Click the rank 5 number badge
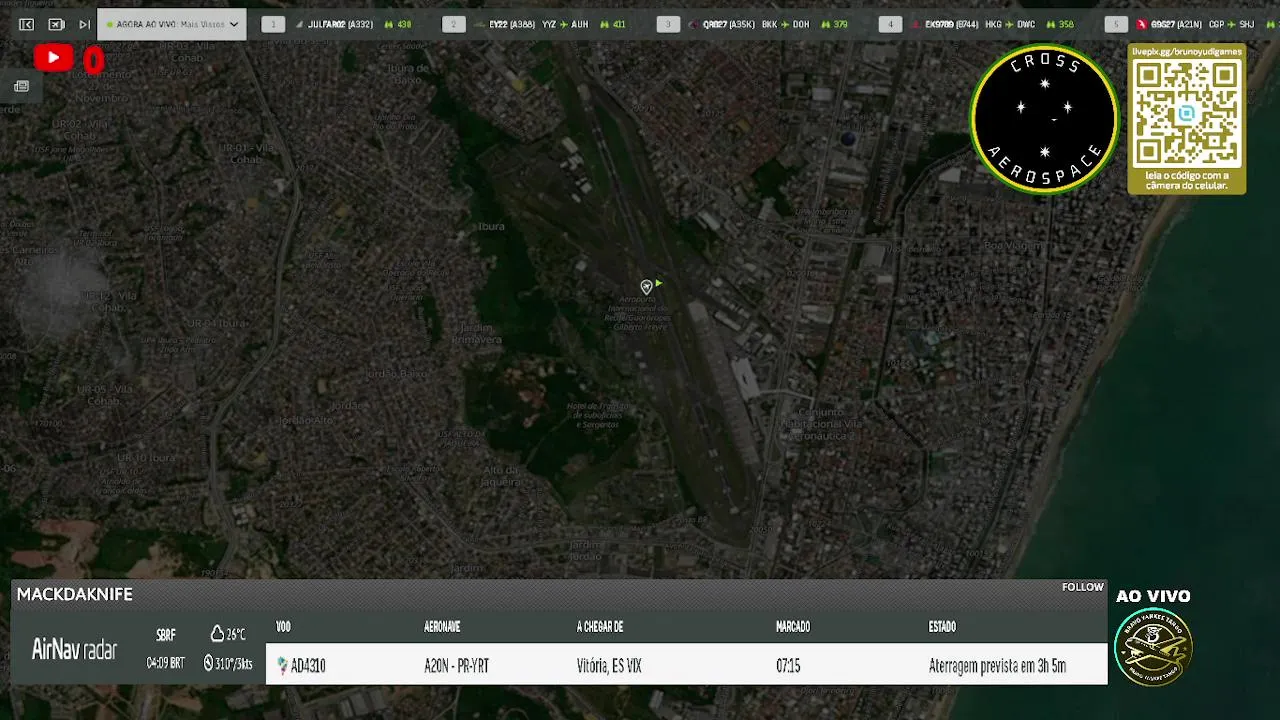 [1116, 24]
